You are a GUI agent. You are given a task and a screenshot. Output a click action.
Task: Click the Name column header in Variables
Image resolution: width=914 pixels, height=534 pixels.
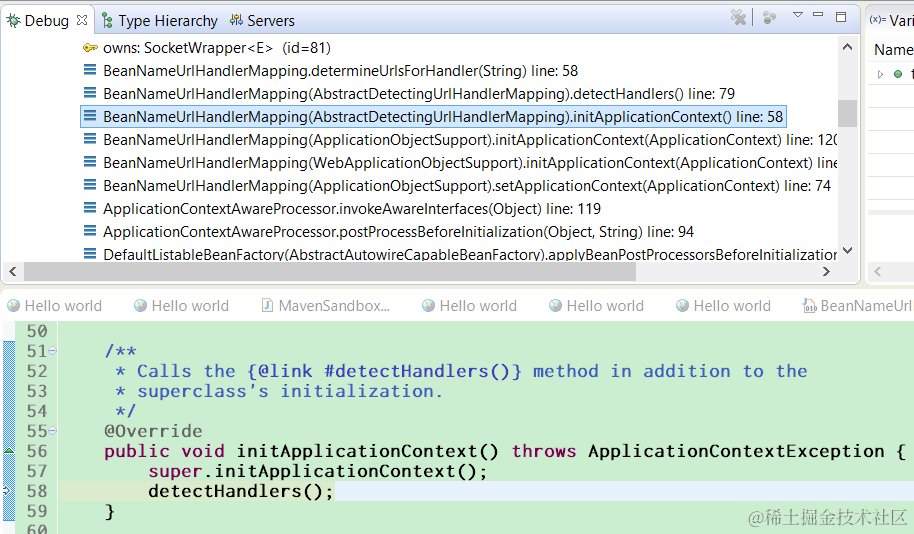tap(893, 50)
